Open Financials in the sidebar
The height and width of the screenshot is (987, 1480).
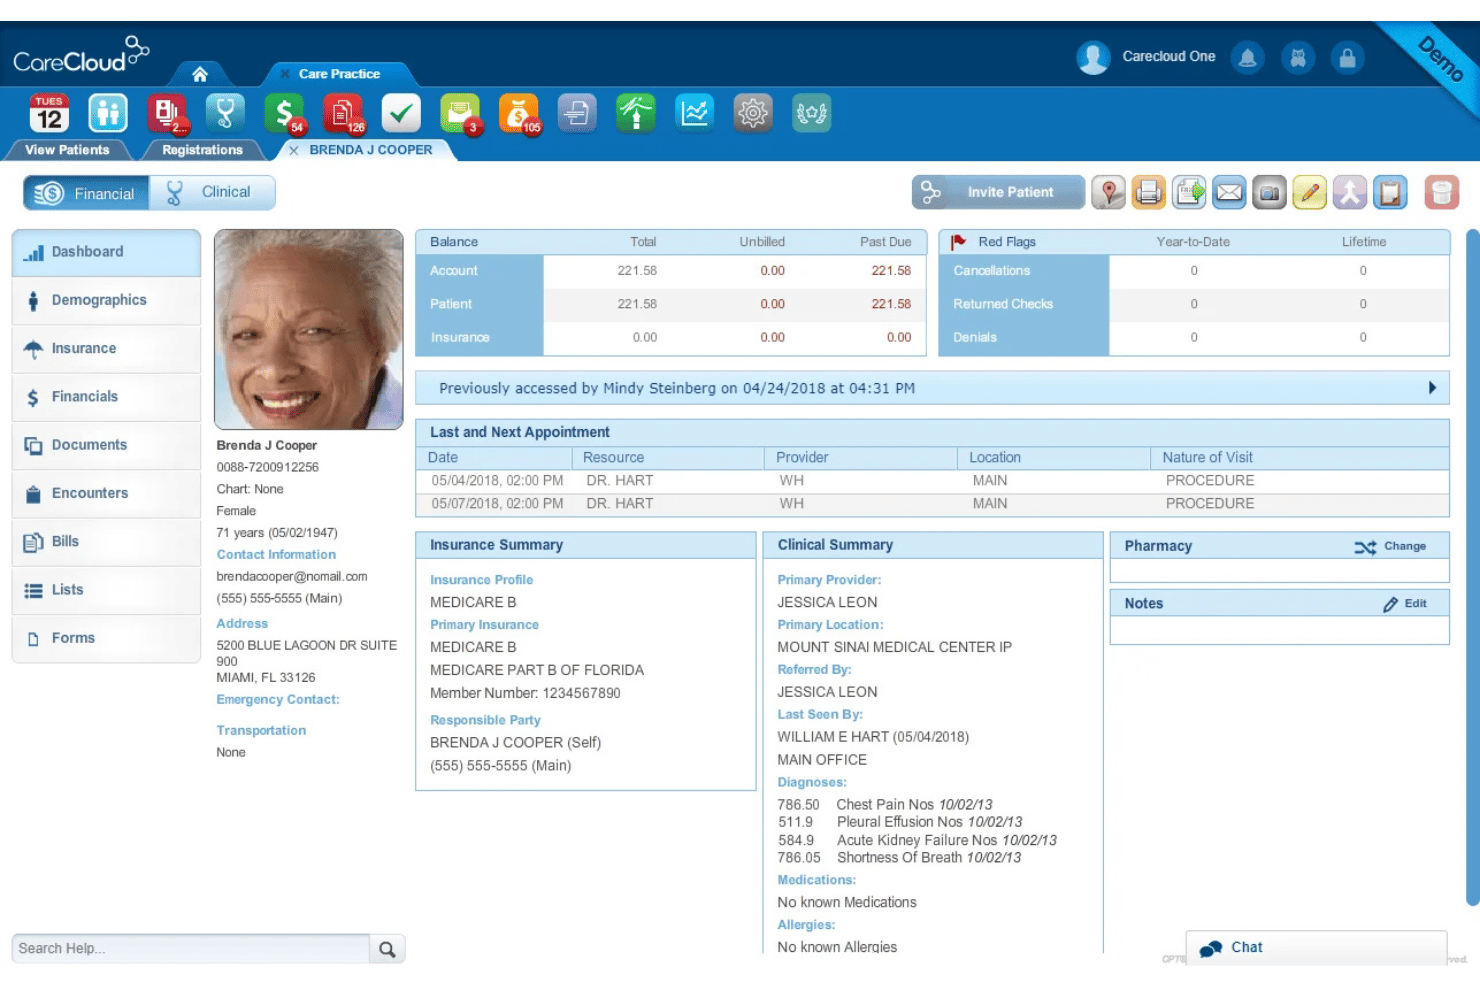(x=106, y=397)
